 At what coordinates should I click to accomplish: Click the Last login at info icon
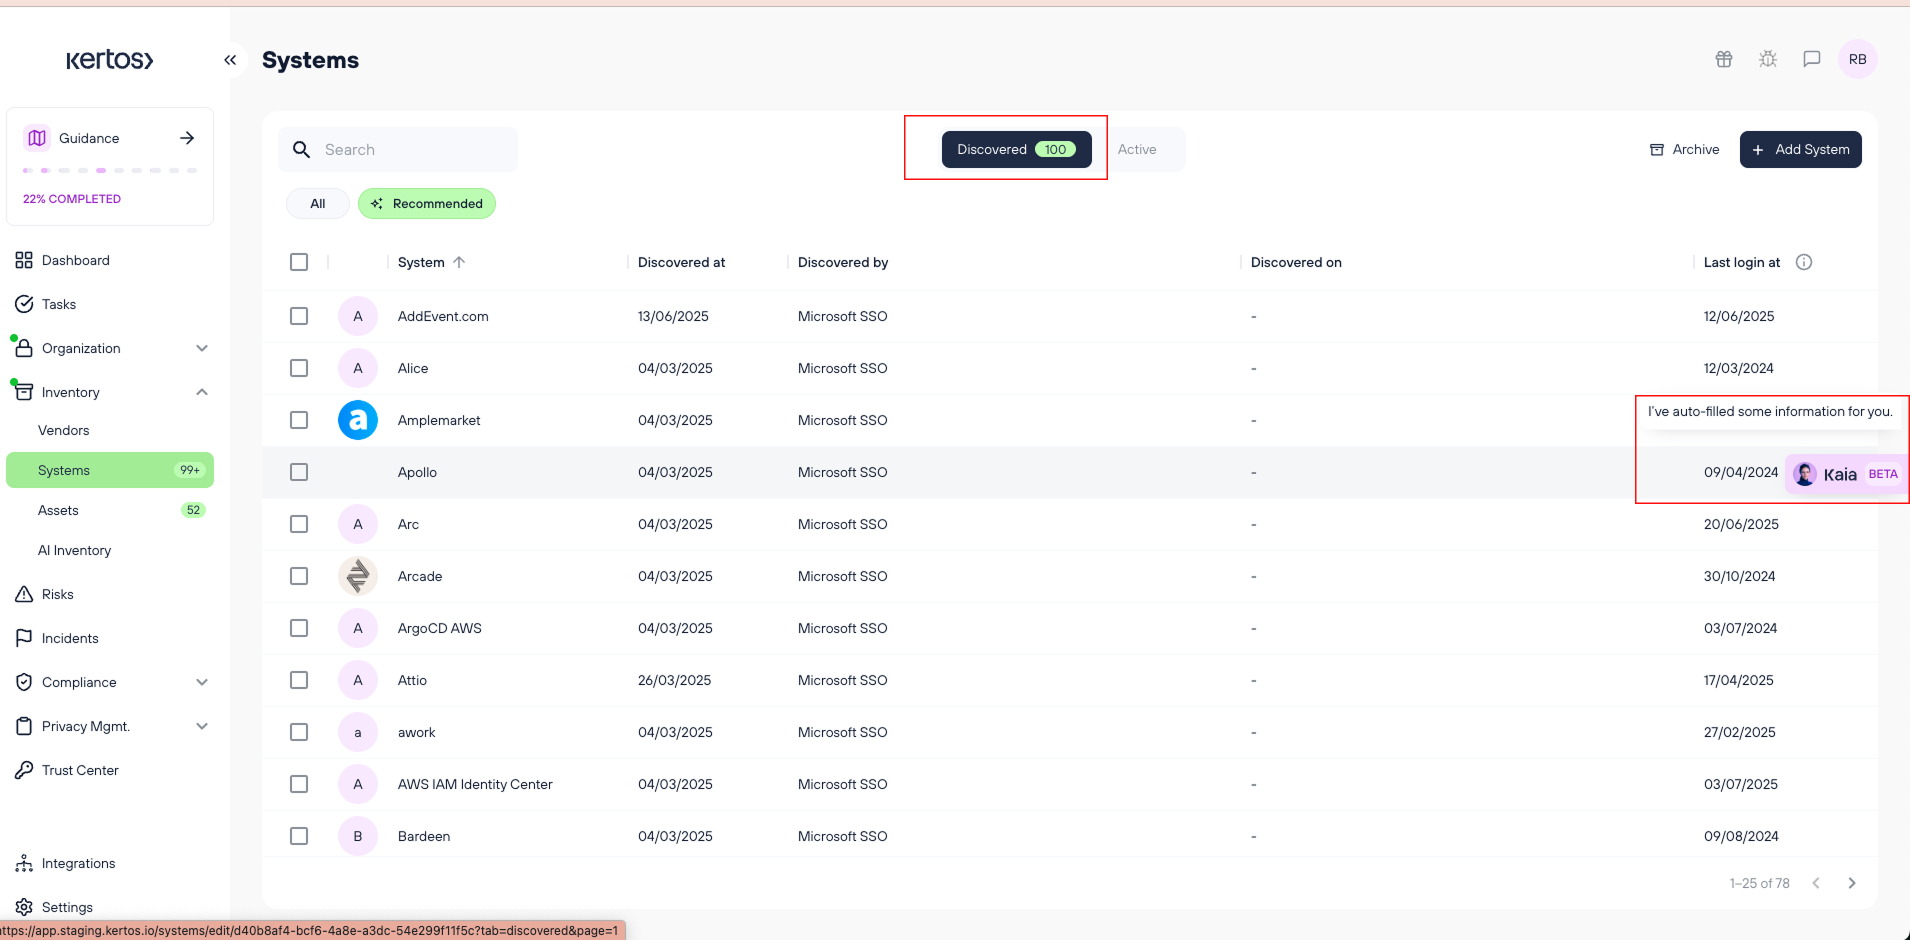[1804, 262]
